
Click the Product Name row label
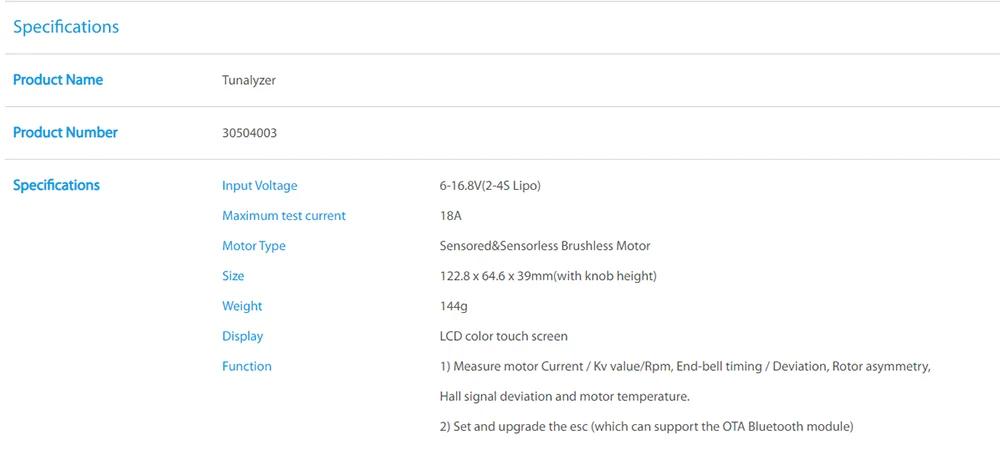(x=58, y=80)
